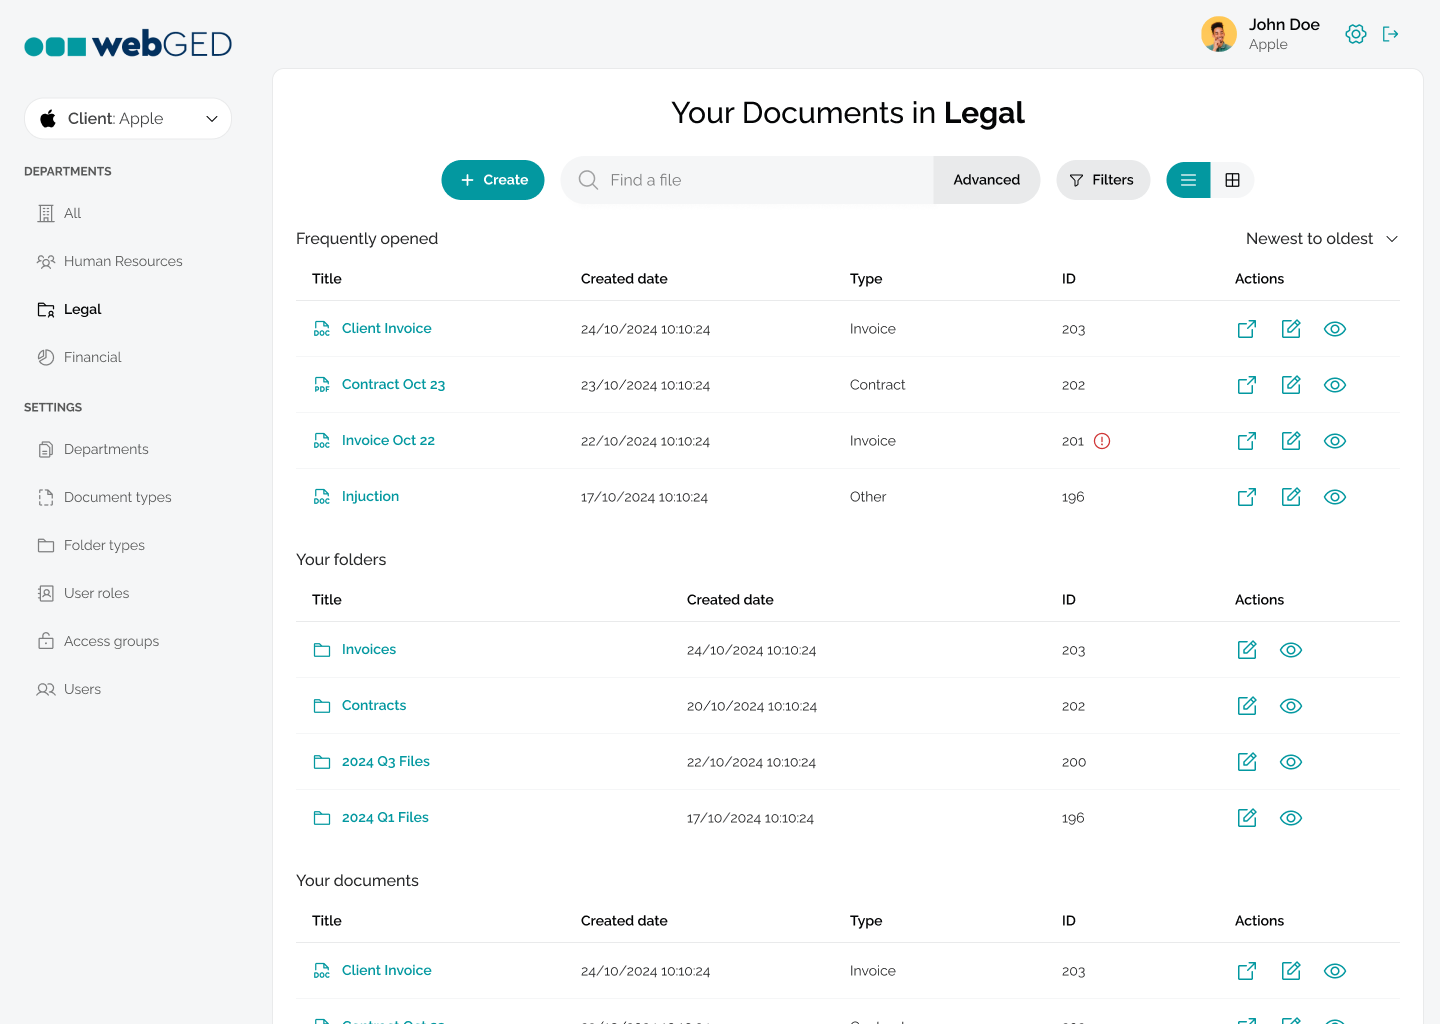View Injuction with eye icon
Image resolution: width=1440 pixels, height=1024 pixels.
click(x=1335, y=497)
